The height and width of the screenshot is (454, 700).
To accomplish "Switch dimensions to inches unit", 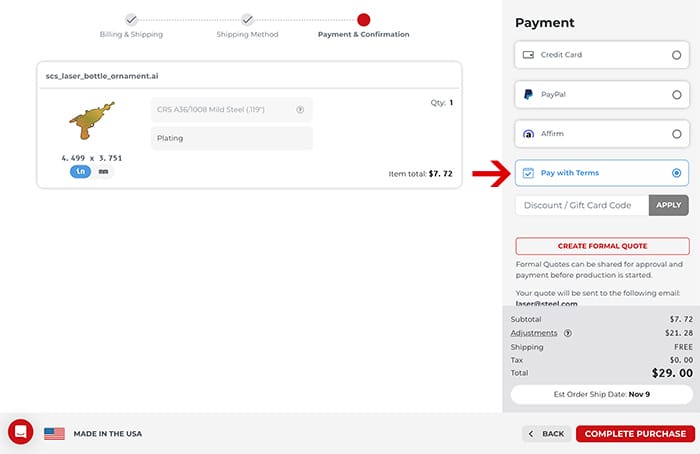I will (80, 171).
